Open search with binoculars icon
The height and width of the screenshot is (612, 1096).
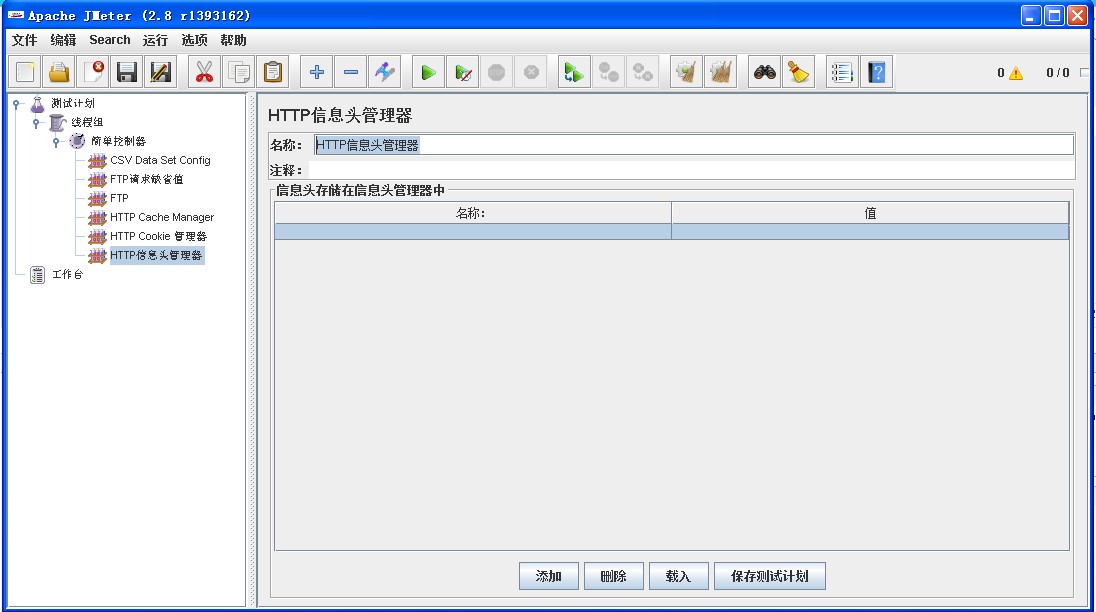point(765,72)
